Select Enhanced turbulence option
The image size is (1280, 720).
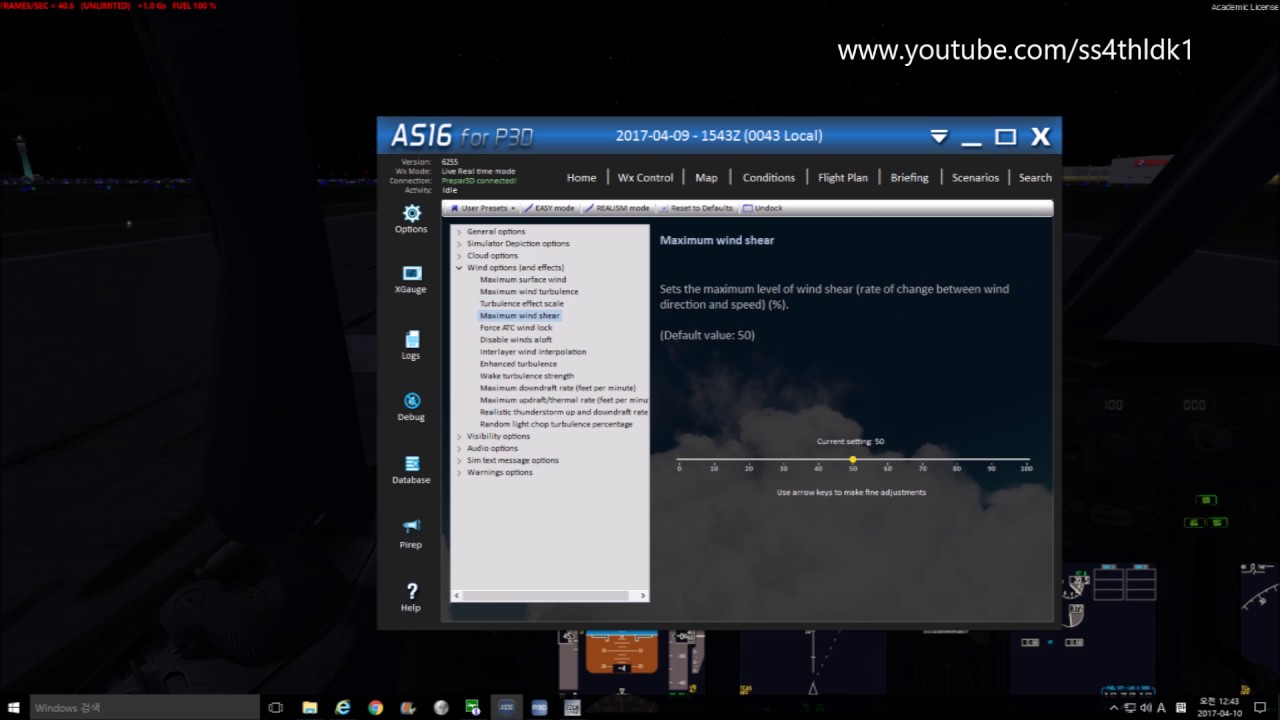518,364
